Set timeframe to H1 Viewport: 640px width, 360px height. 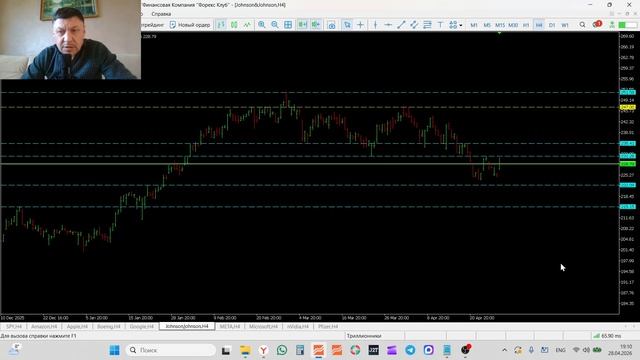click(526, 25)
